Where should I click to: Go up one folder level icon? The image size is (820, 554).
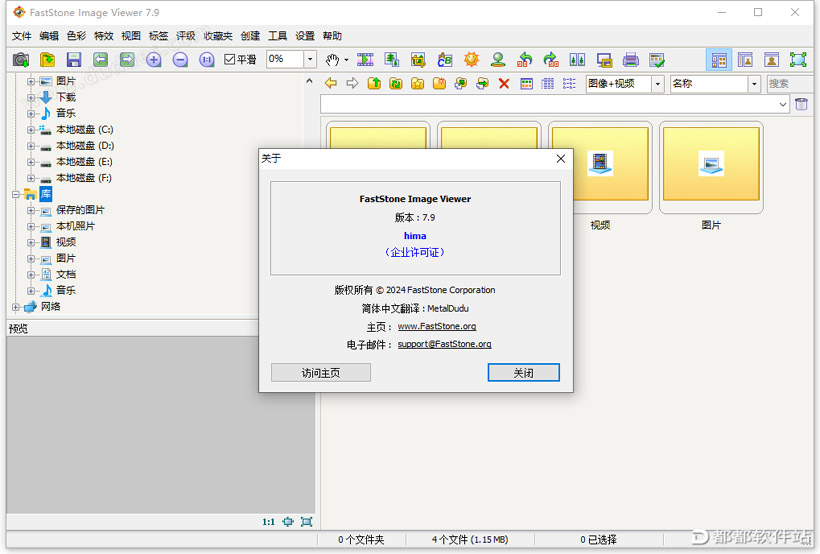[374, 83]
